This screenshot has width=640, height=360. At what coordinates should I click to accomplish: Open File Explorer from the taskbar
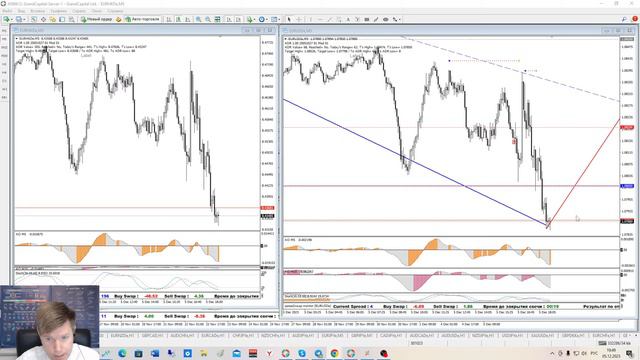[203, 353]
